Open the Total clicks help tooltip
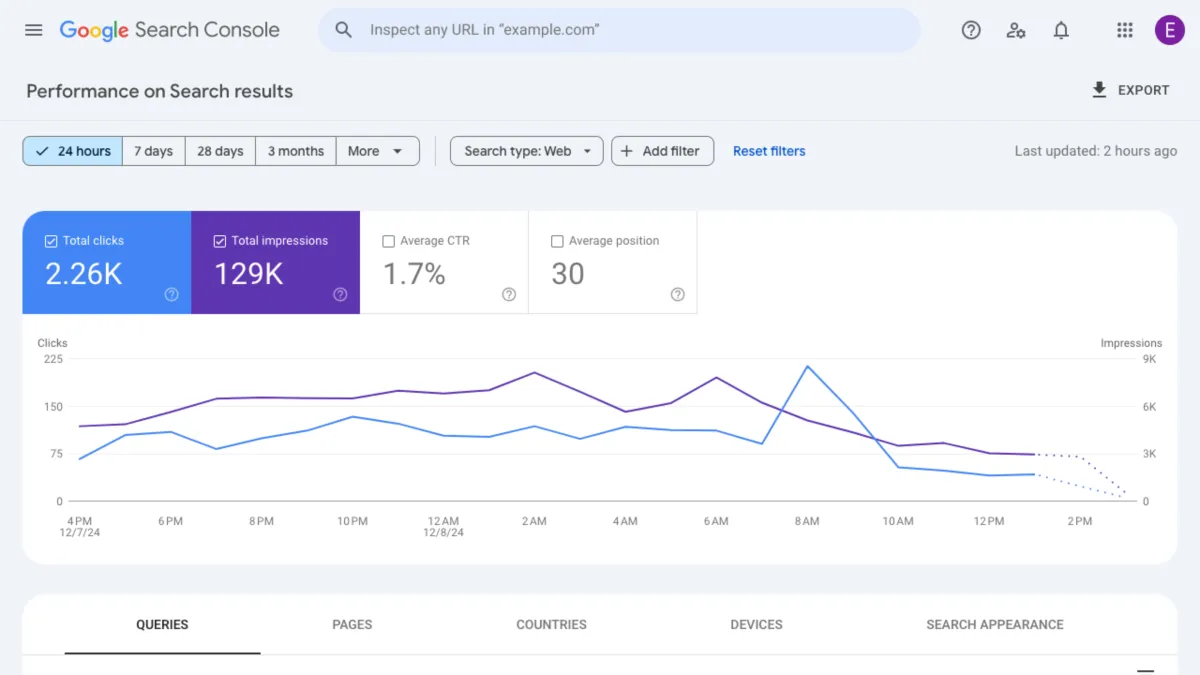Viewport: 1200px width, 675px height. pos(171,294)
